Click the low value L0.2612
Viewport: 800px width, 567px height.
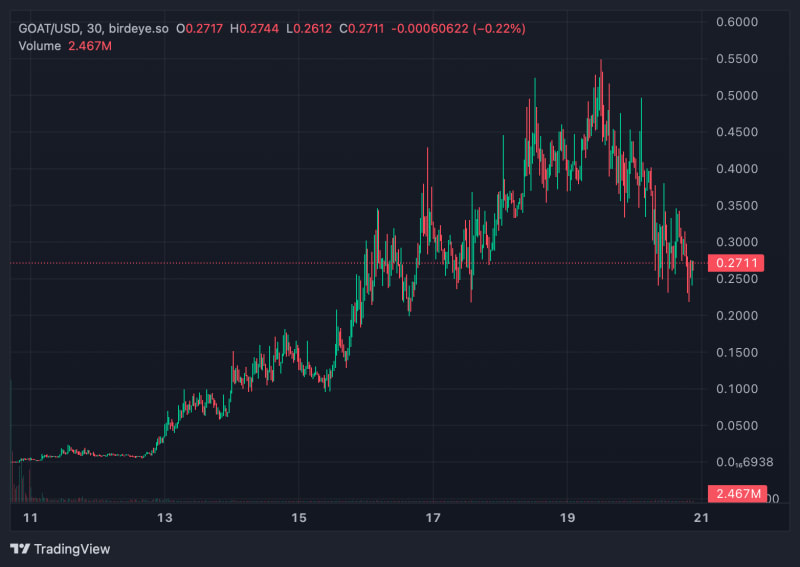[309, 29]
